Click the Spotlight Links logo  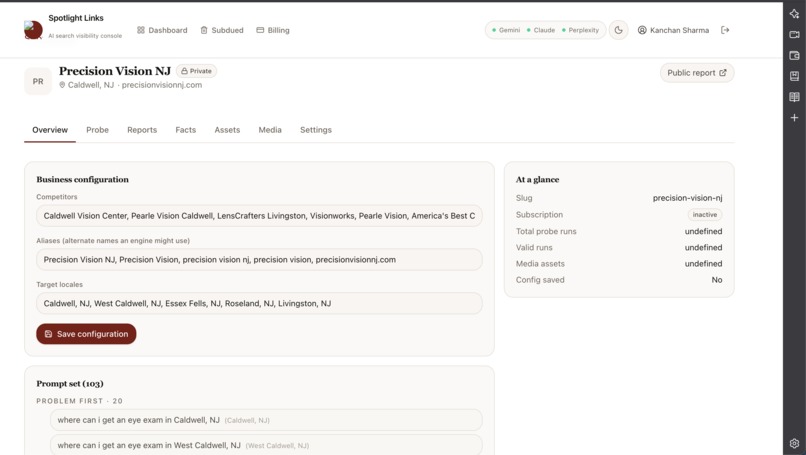pyautogui.click(x=33, y=30)
